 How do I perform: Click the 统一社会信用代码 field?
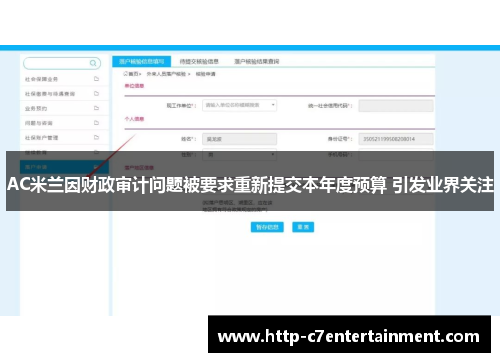(x=396, y=106)
